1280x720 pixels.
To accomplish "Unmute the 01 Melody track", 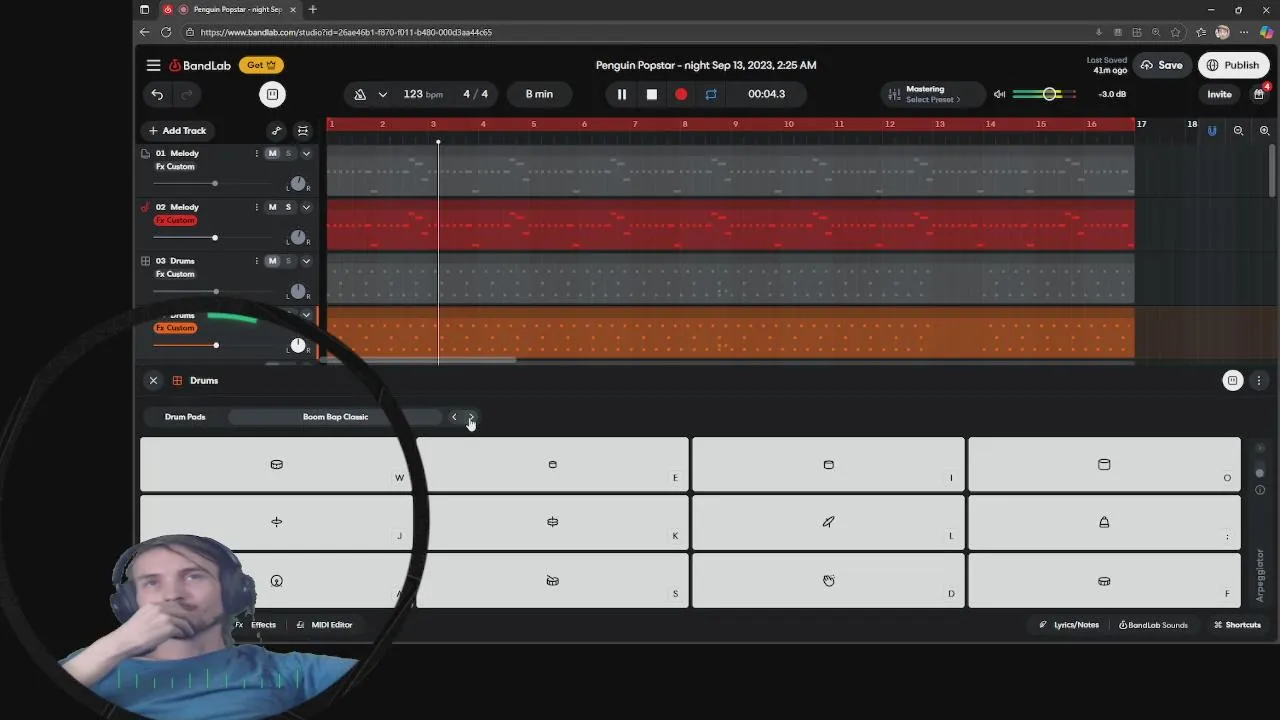I will tap(272, 153).
